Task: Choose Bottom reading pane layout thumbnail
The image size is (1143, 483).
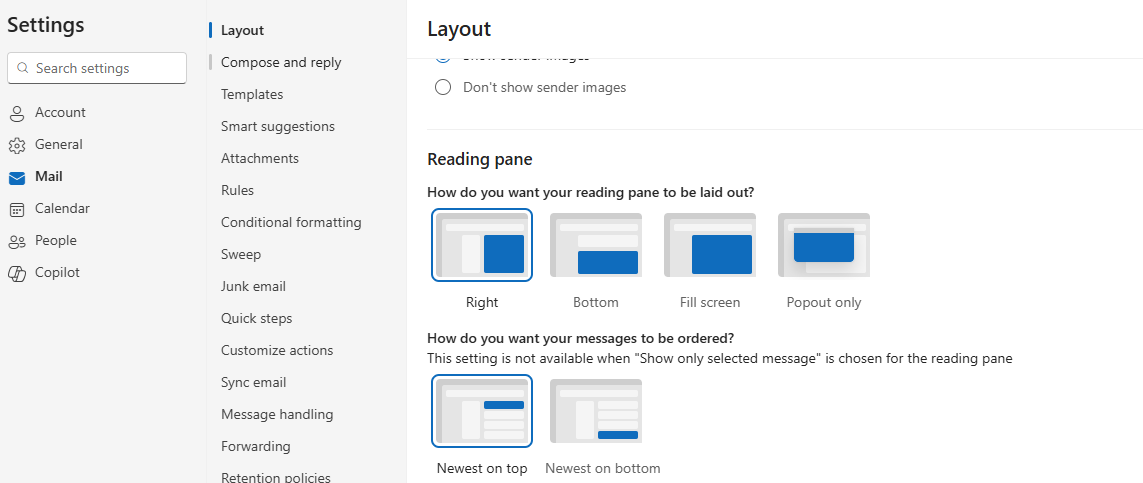Action: tap(596, 245)
